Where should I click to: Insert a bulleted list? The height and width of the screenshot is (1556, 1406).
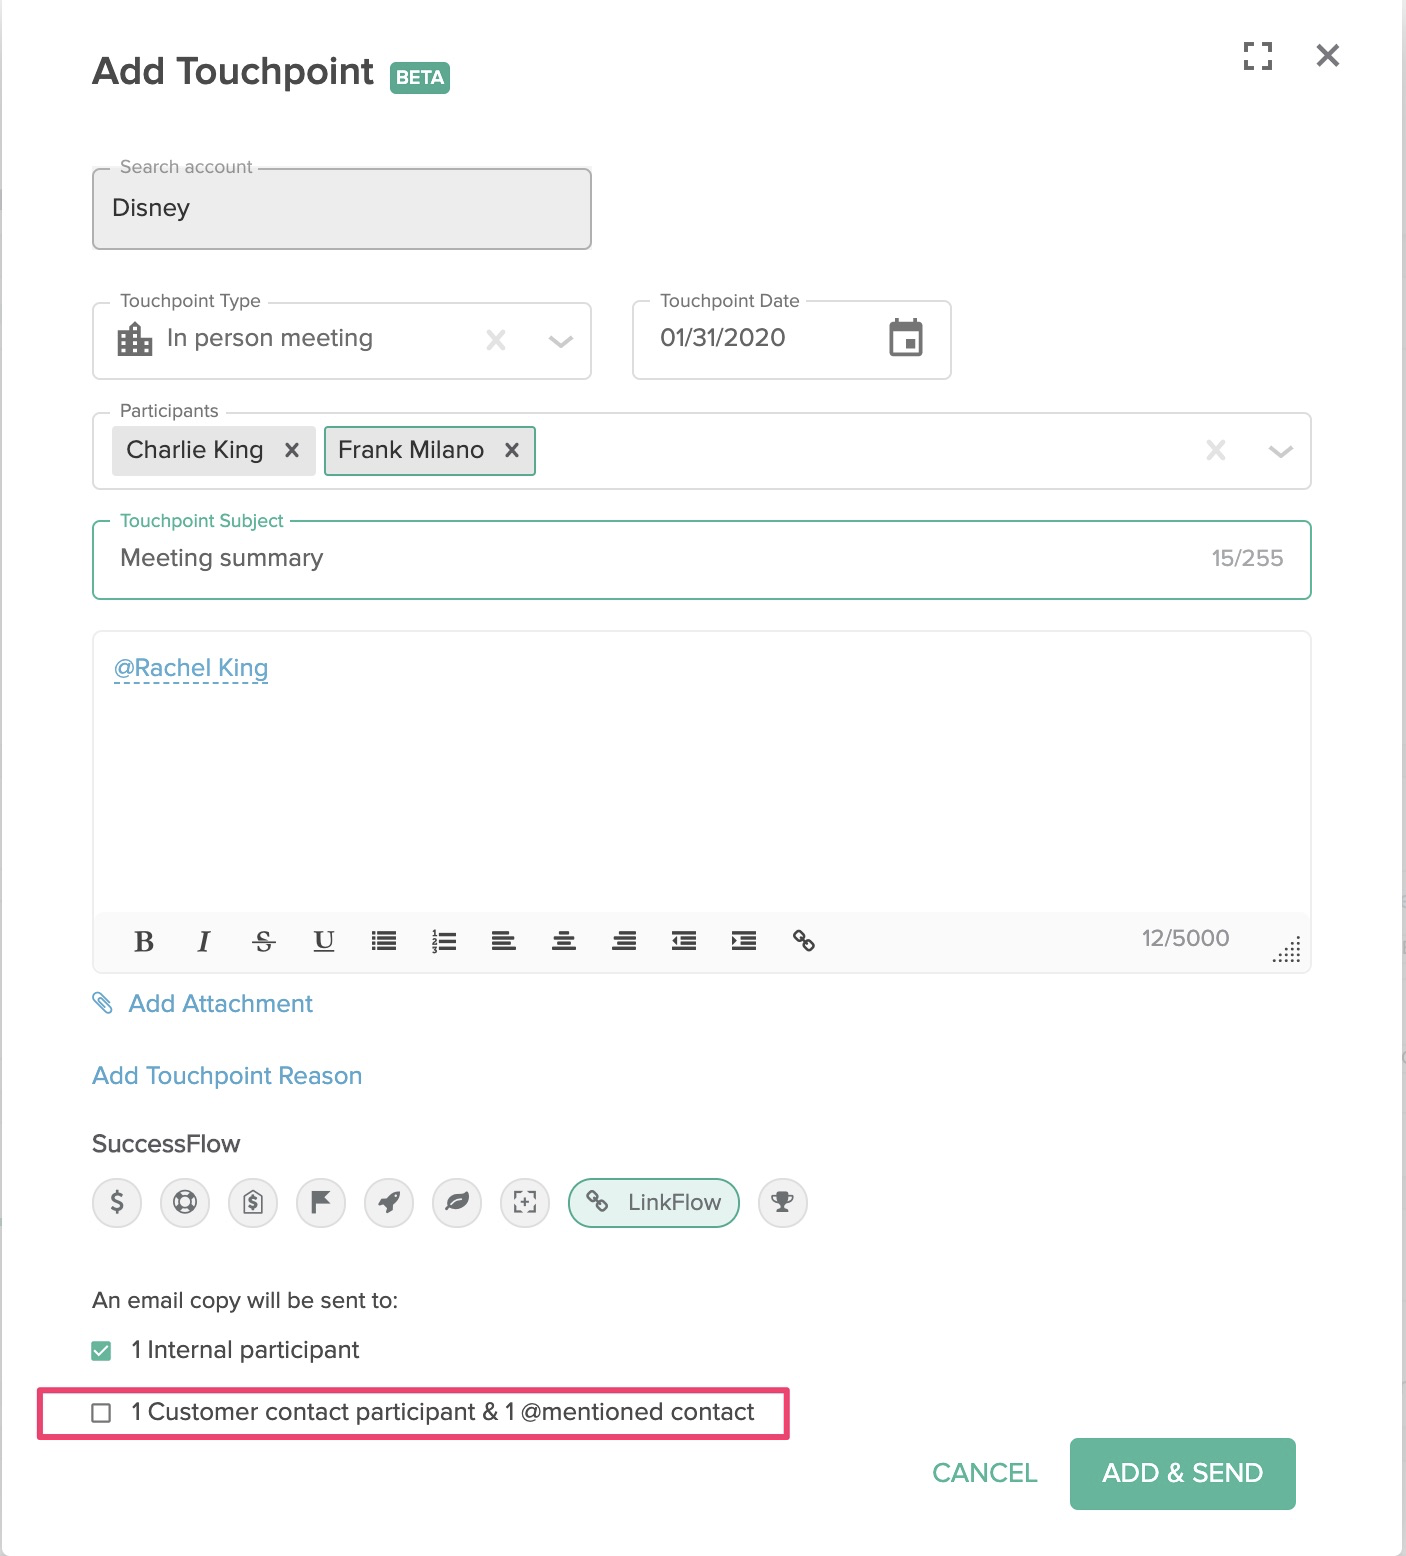(384, 941)
